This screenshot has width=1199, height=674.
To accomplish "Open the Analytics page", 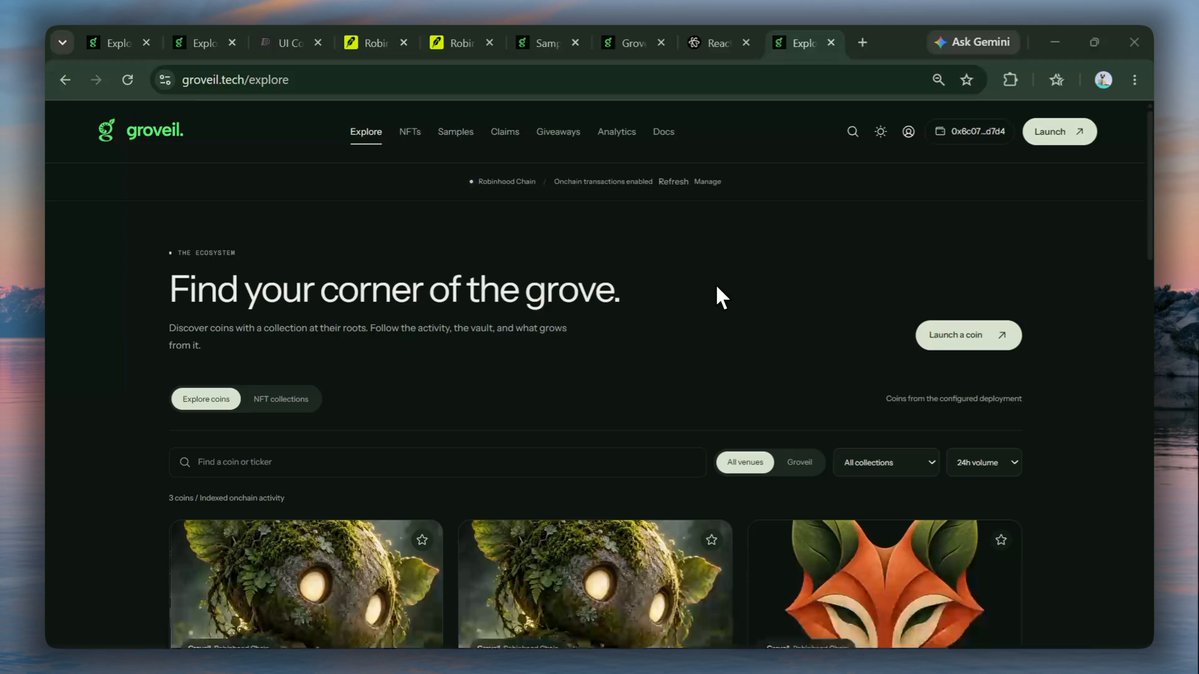I will tap(616, 132).
